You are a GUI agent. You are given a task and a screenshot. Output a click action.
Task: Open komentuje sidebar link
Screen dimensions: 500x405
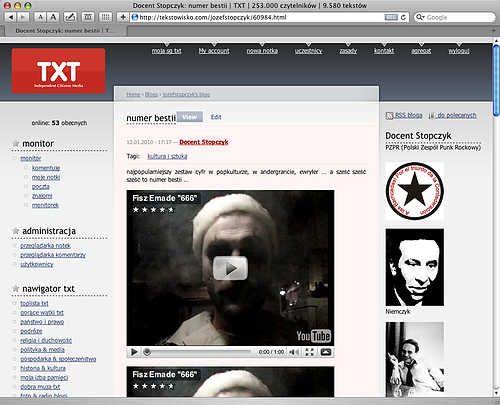point(46,168)
